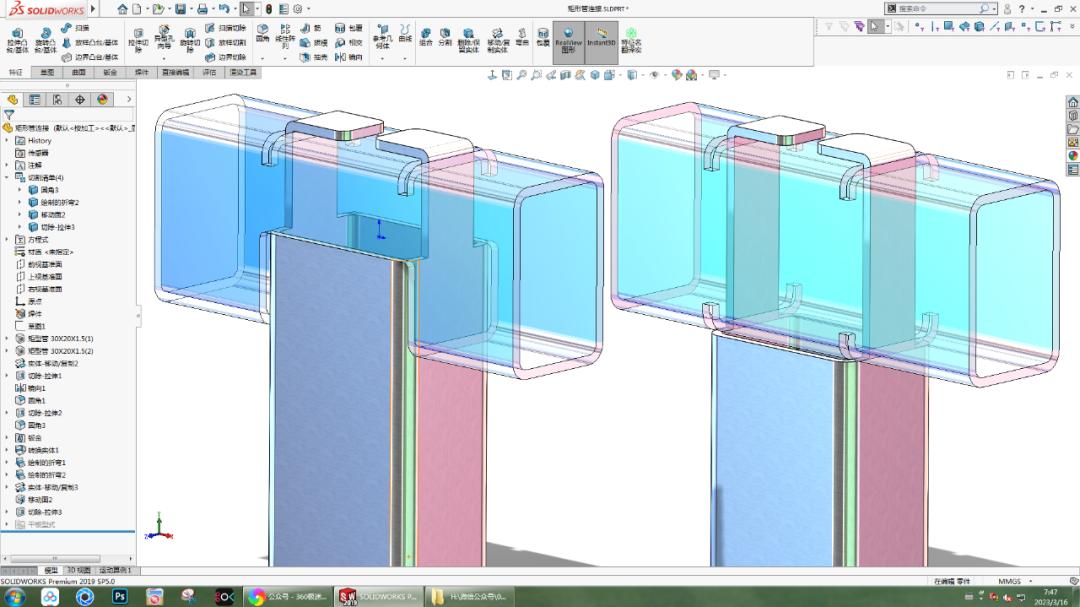
Task: Open Photoshop from the Windows taskbar
Action: pos(119,596)
